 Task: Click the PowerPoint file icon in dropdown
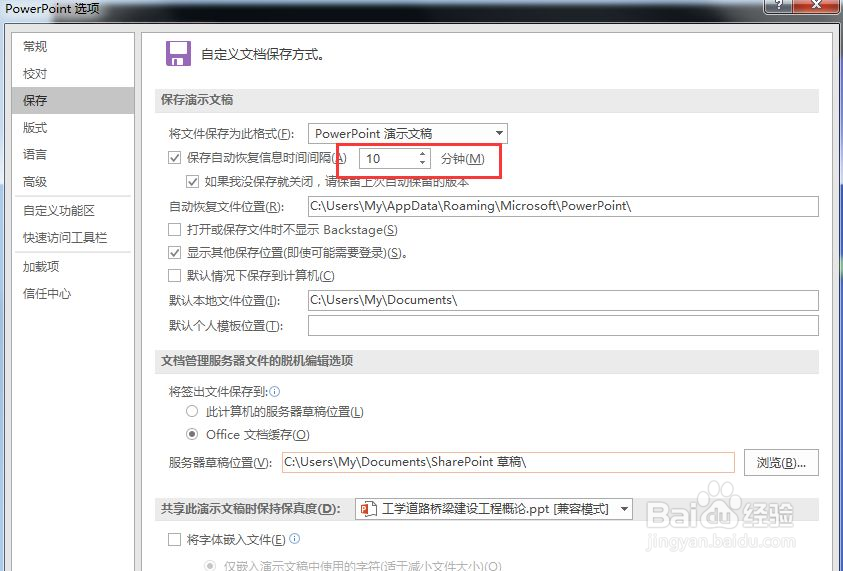[x=368, y=509]
